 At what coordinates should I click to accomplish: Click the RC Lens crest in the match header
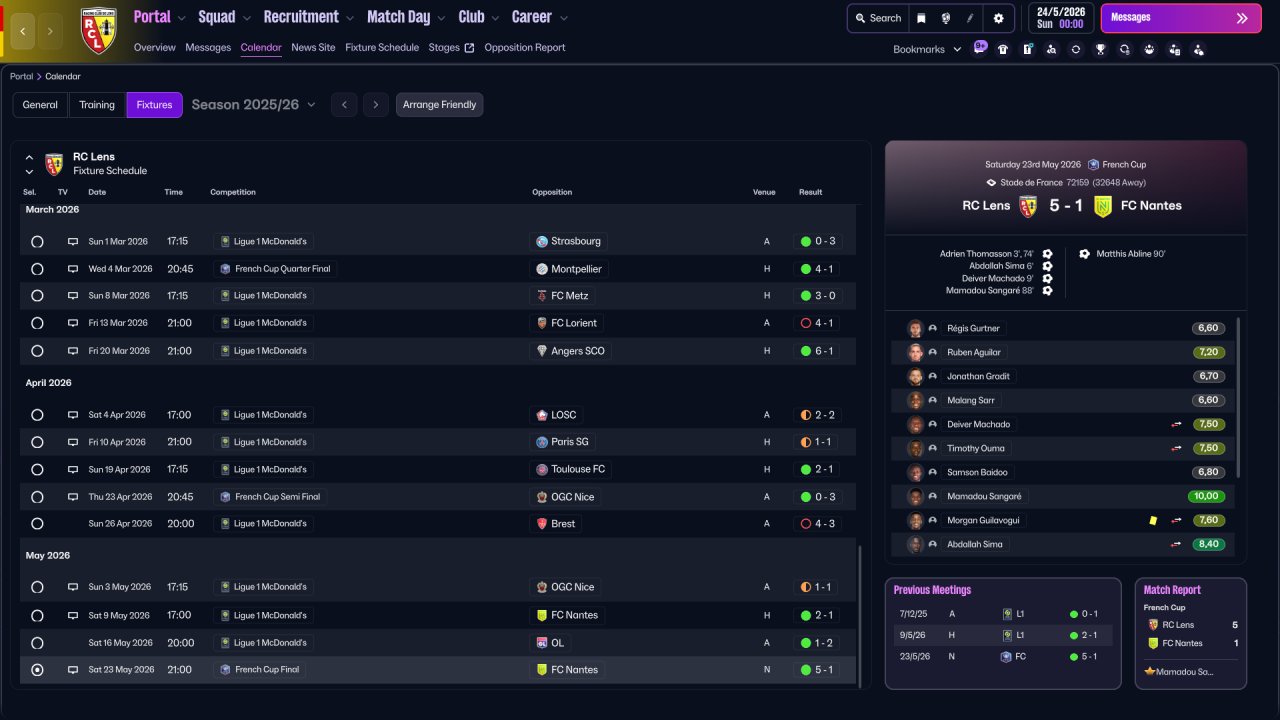pos(1028,206)
